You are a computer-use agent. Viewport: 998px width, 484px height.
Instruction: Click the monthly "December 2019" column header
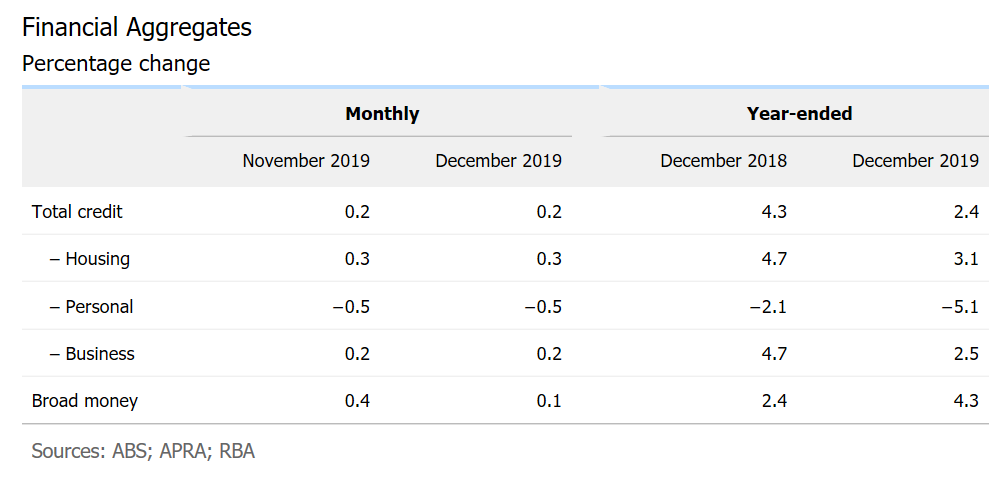(x=498, y=161)
